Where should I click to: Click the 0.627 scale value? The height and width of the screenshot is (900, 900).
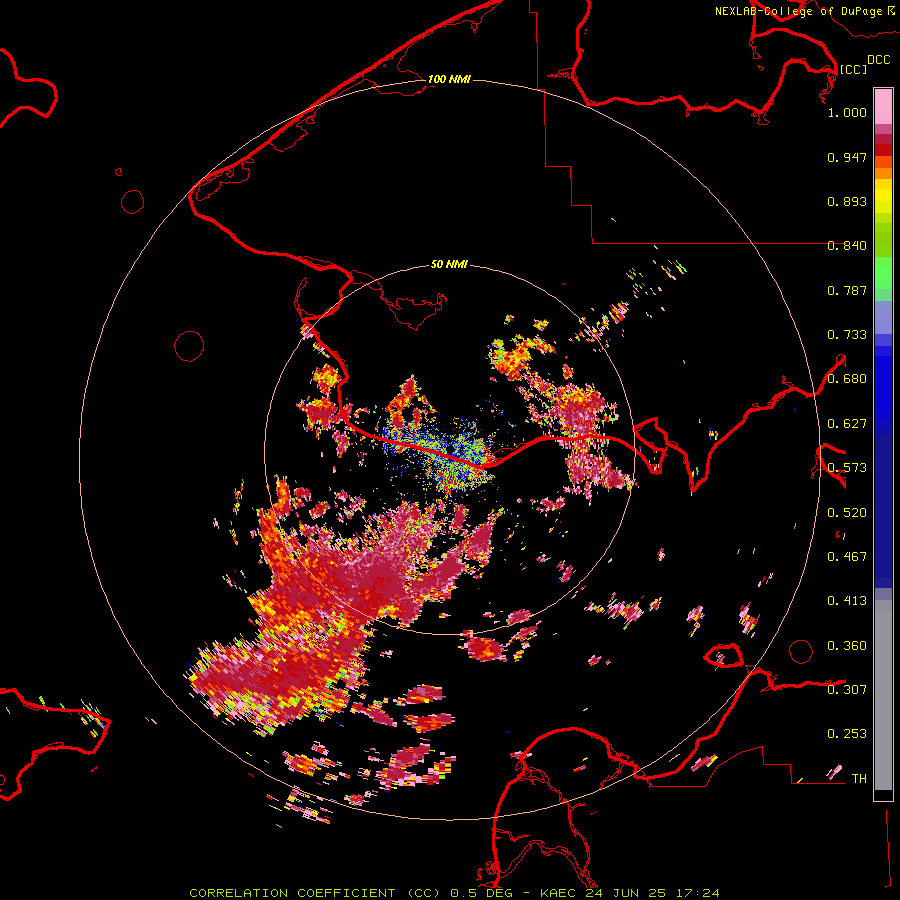point(847,424)
